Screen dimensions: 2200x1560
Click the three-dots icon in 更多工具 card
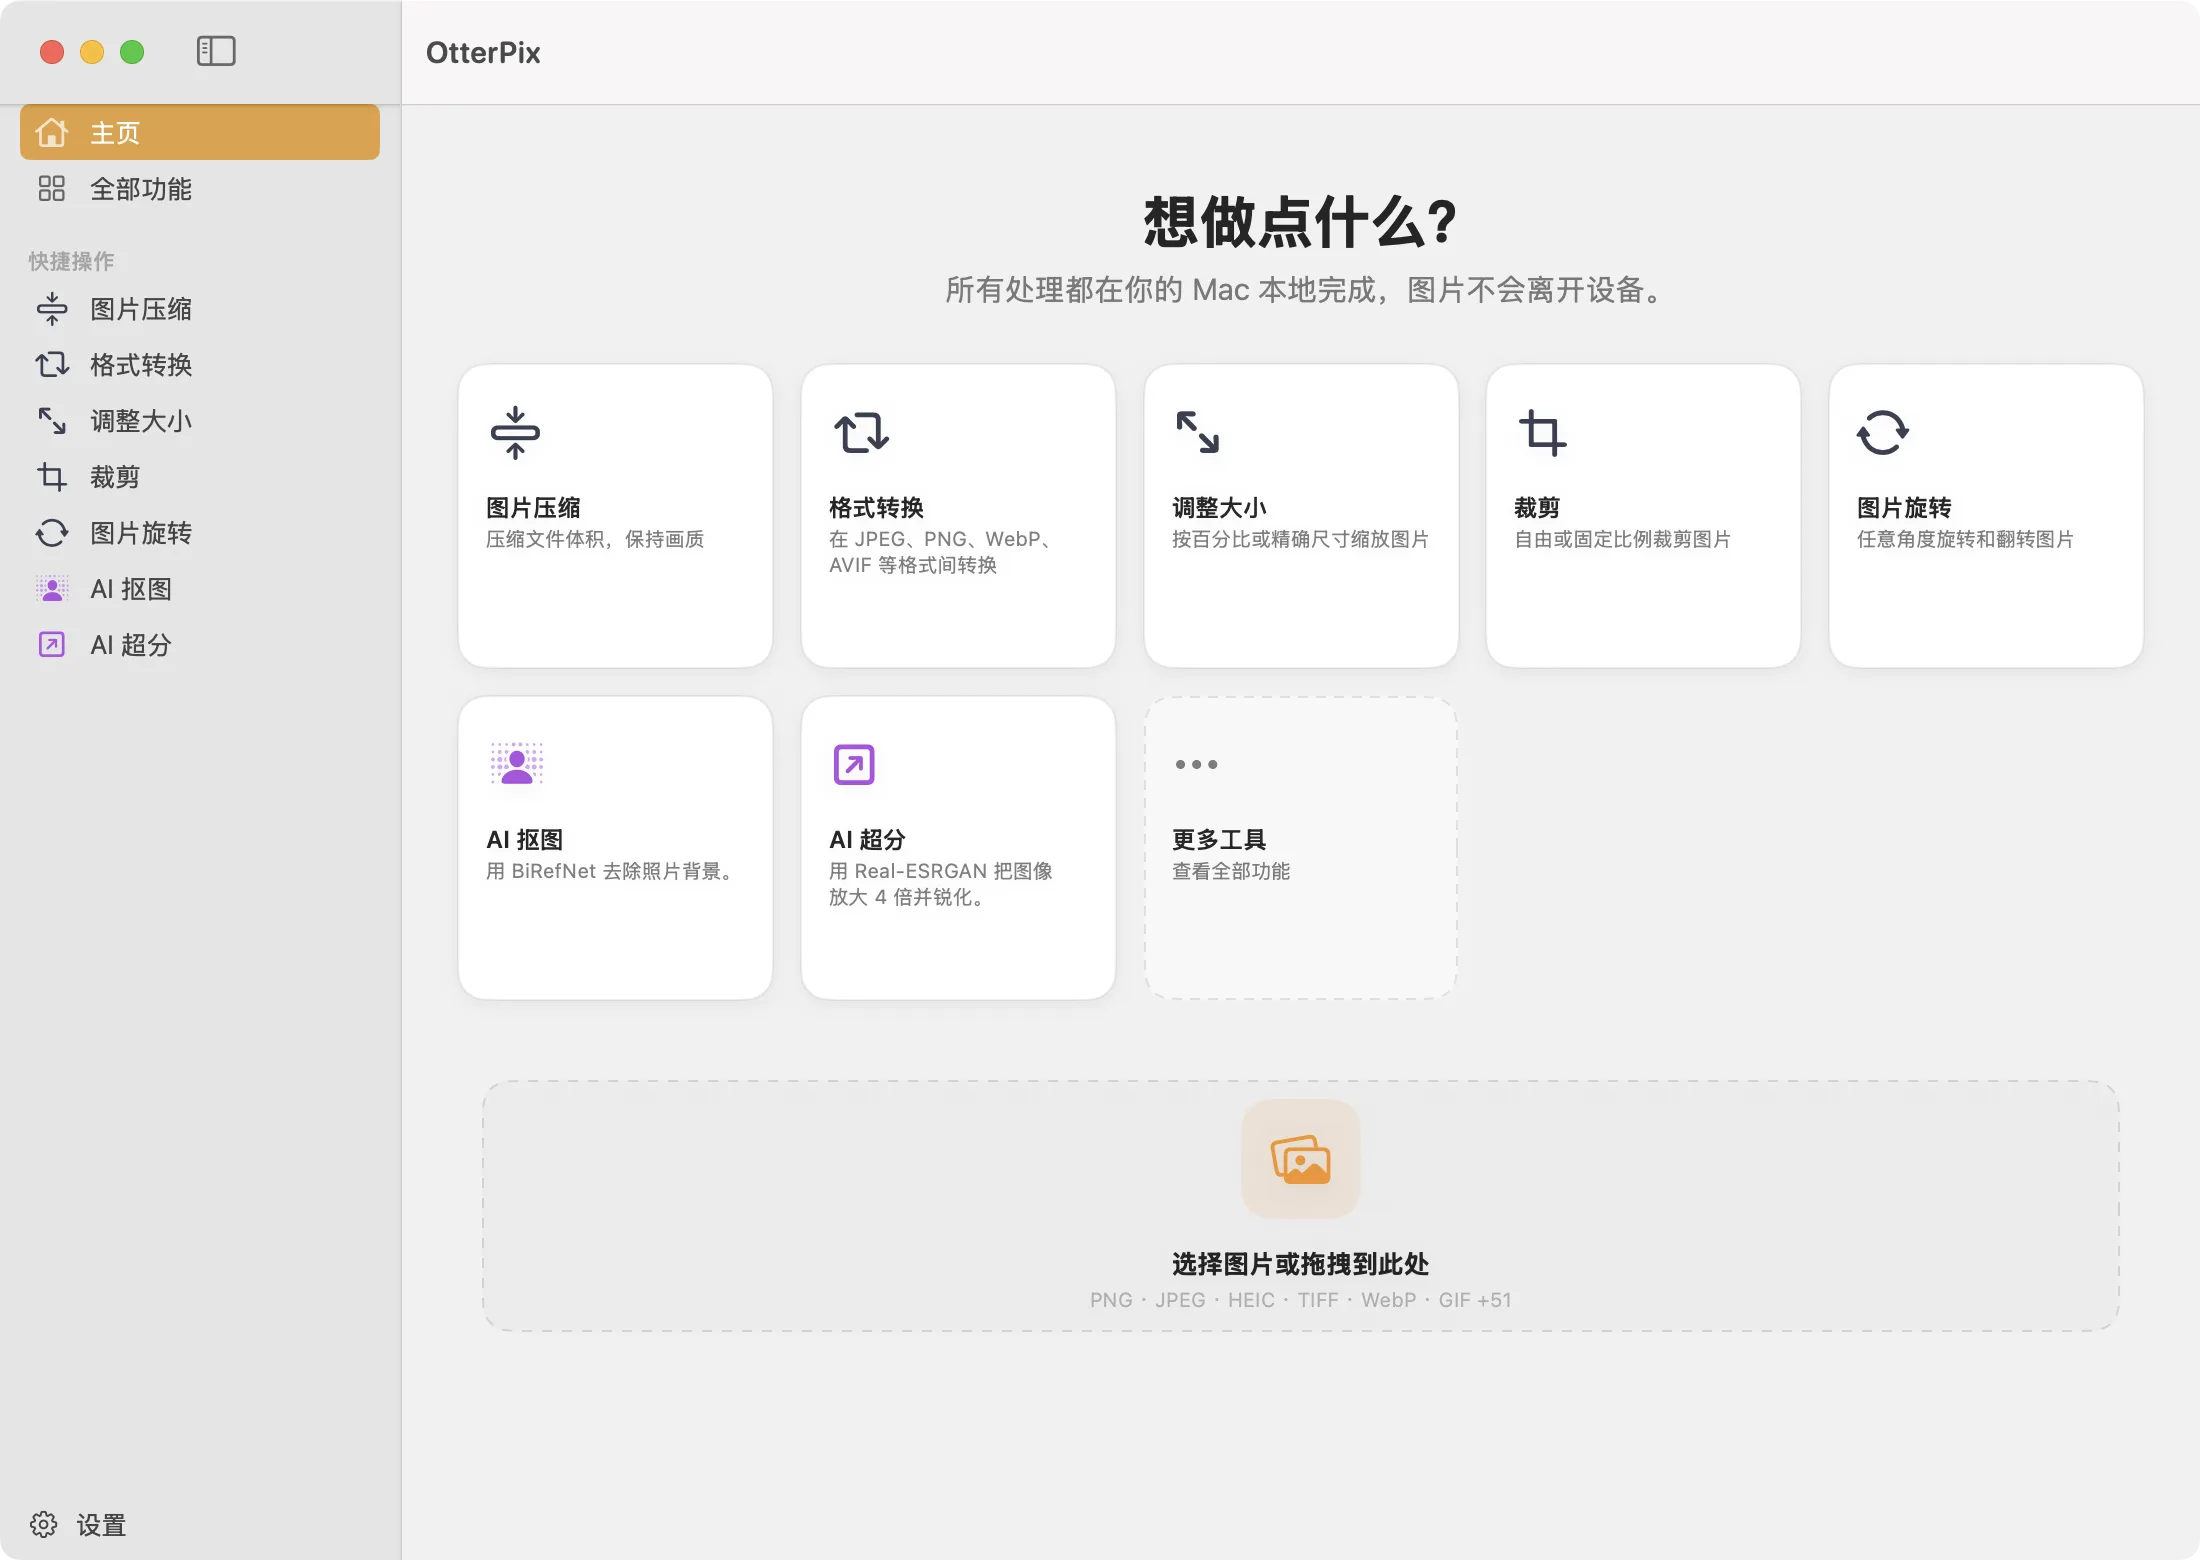[1197, 764]
